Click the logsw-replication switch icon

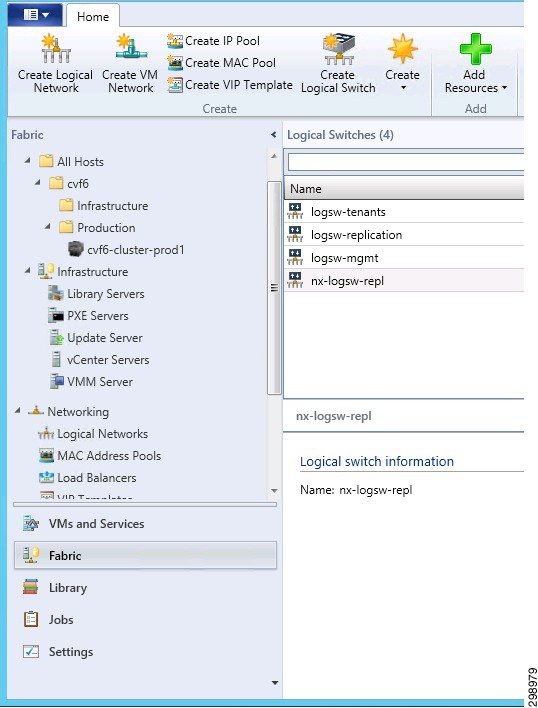click(x=295, y=234)
